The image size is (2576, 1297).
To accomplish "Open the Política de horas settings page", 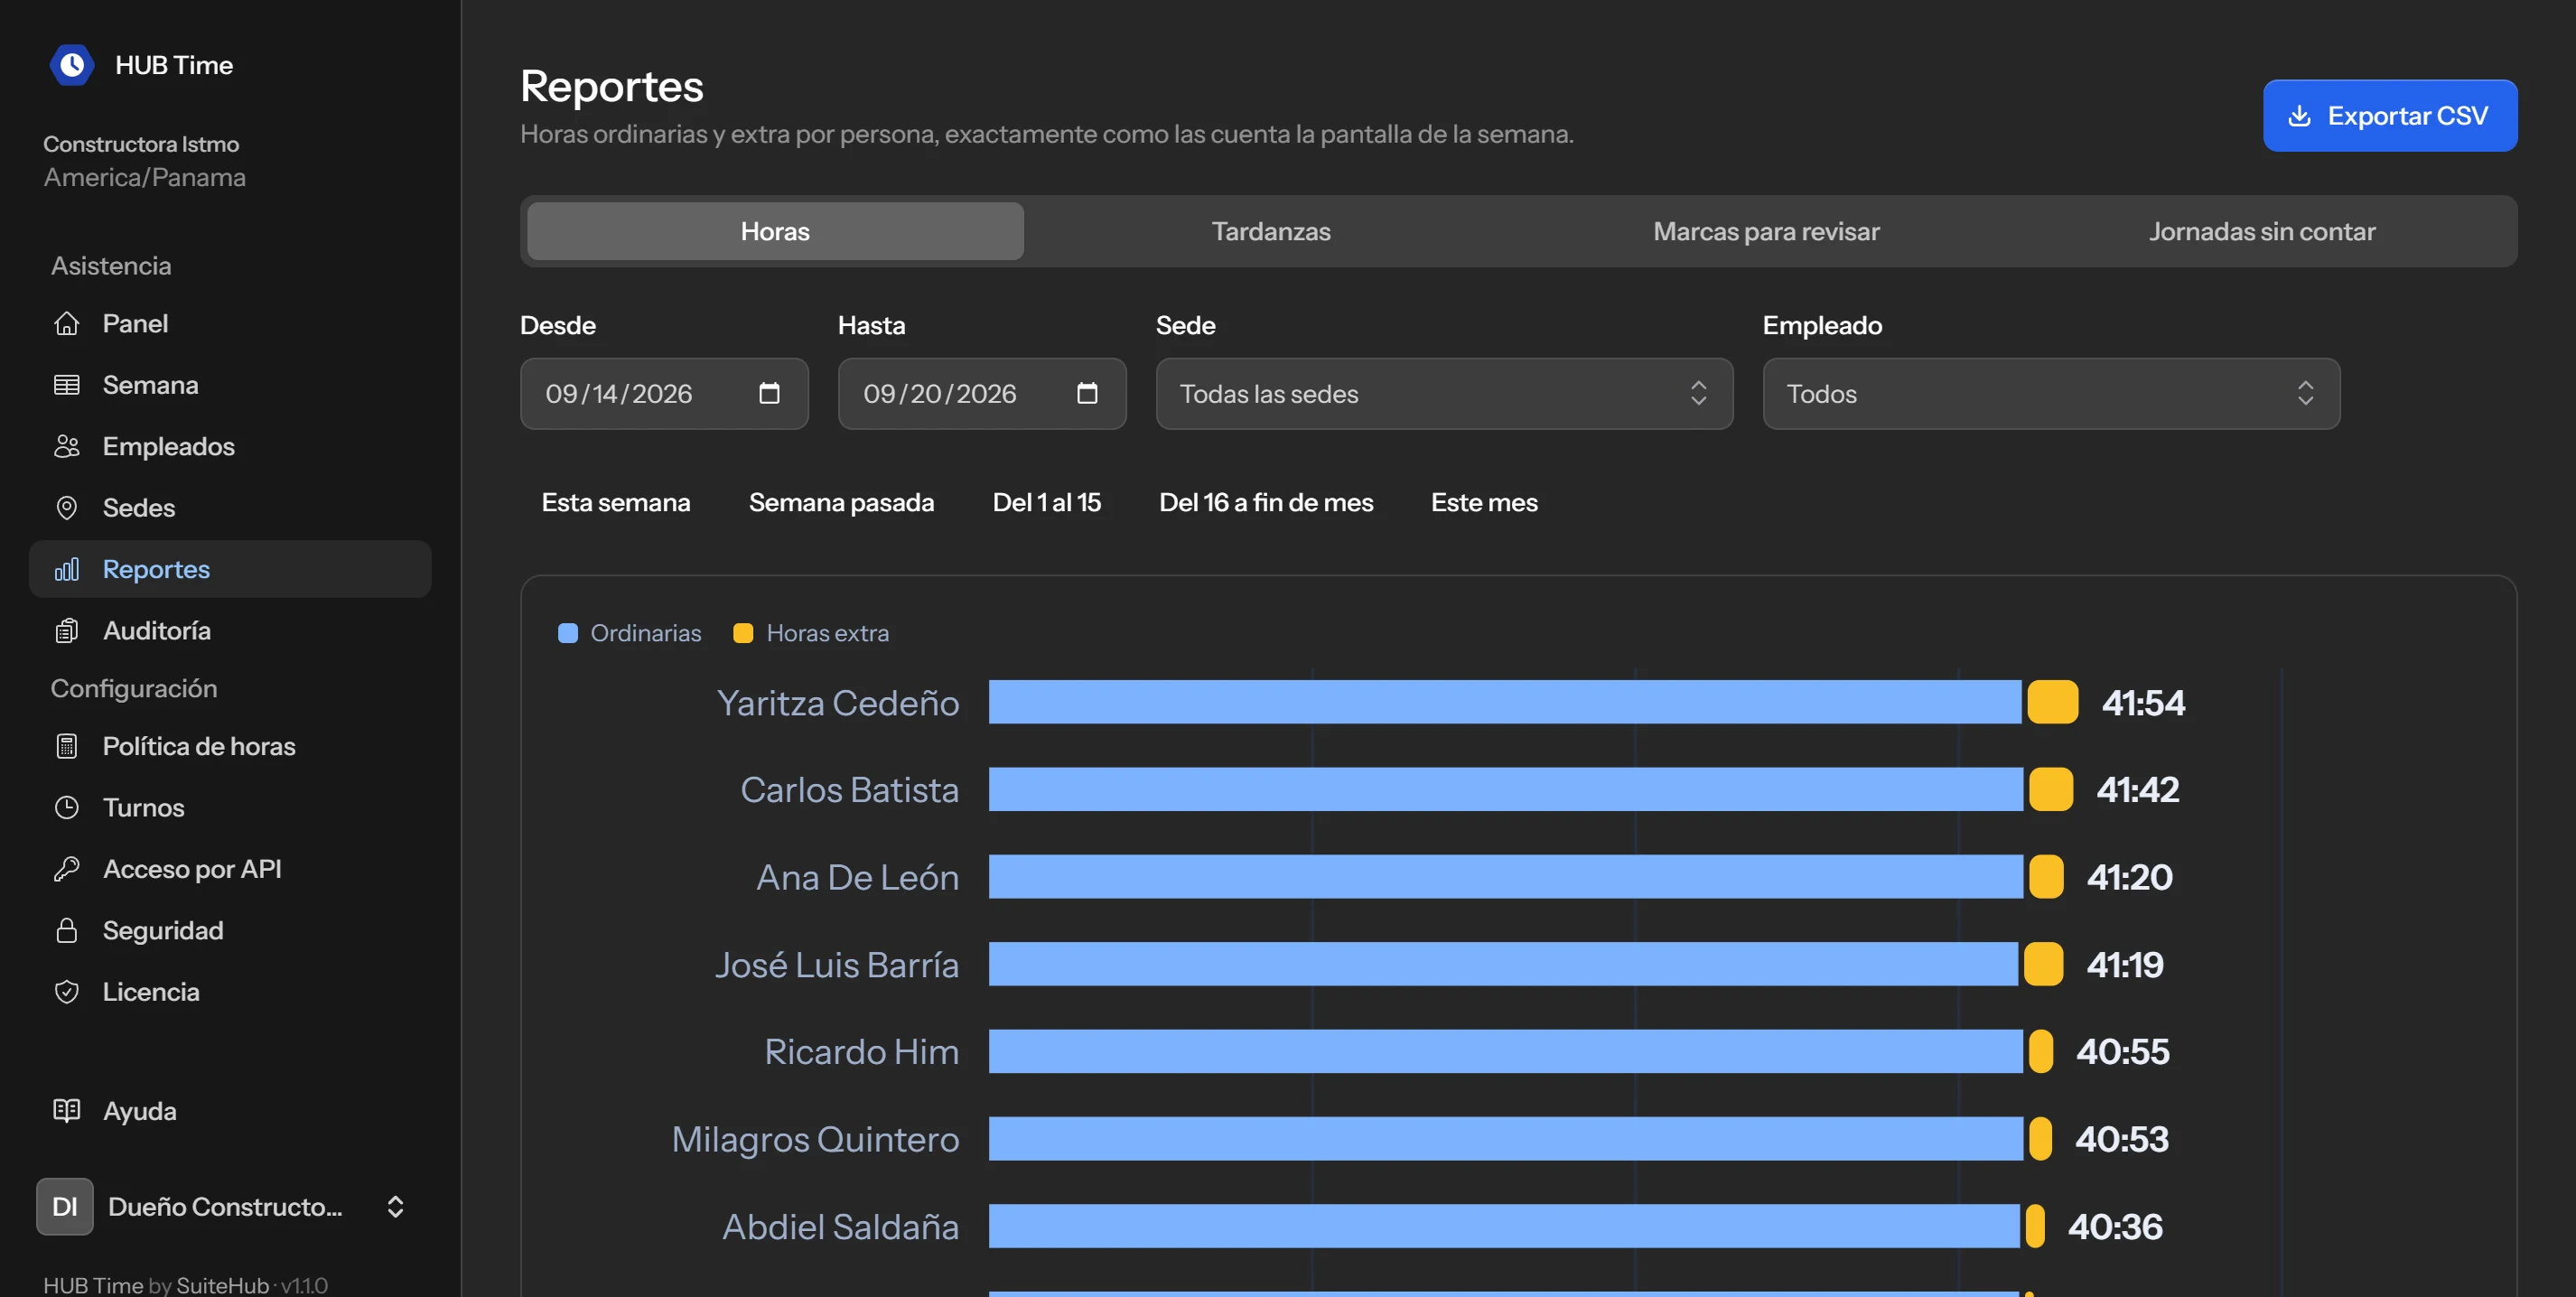I will [x=230, y=746].
